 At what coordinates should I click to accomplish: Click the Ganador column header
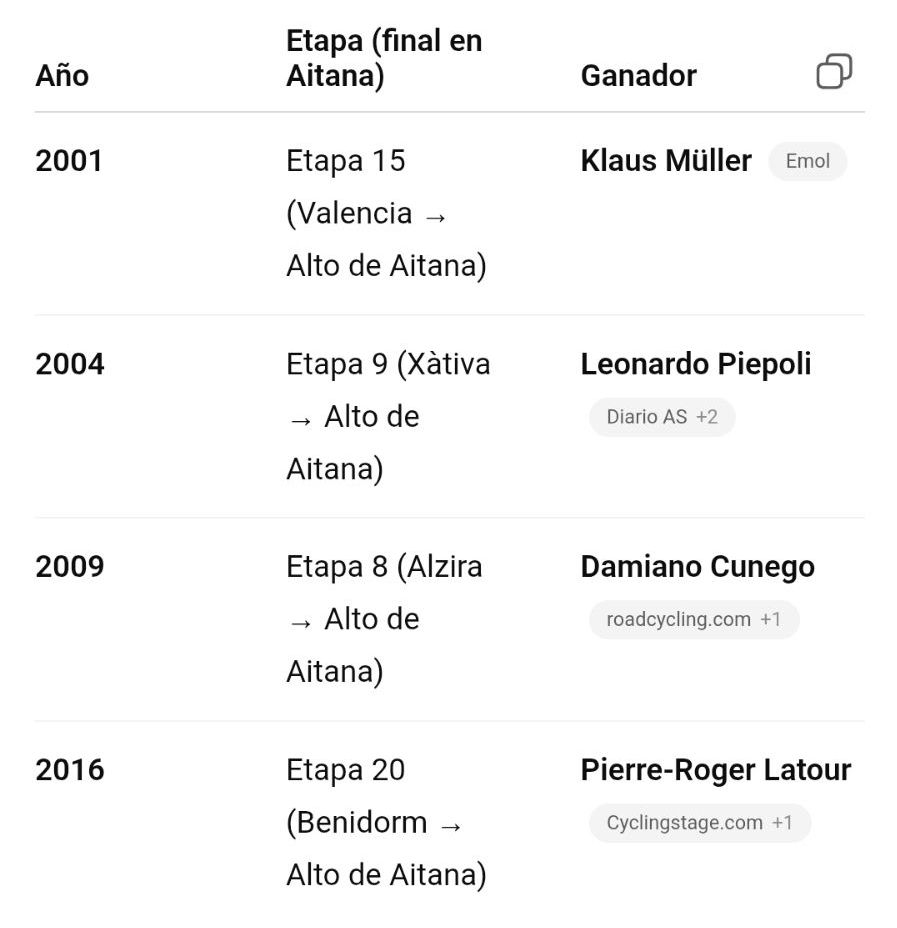point(638,76)
